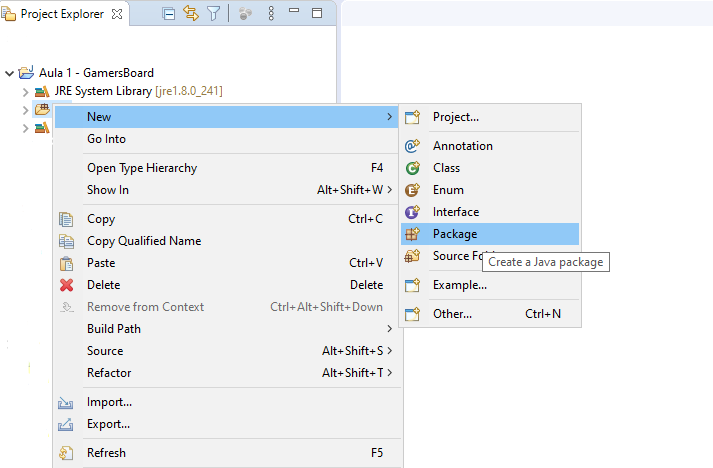
Task: Click the Import... menu entry
Action: click(x=110, y=402)
